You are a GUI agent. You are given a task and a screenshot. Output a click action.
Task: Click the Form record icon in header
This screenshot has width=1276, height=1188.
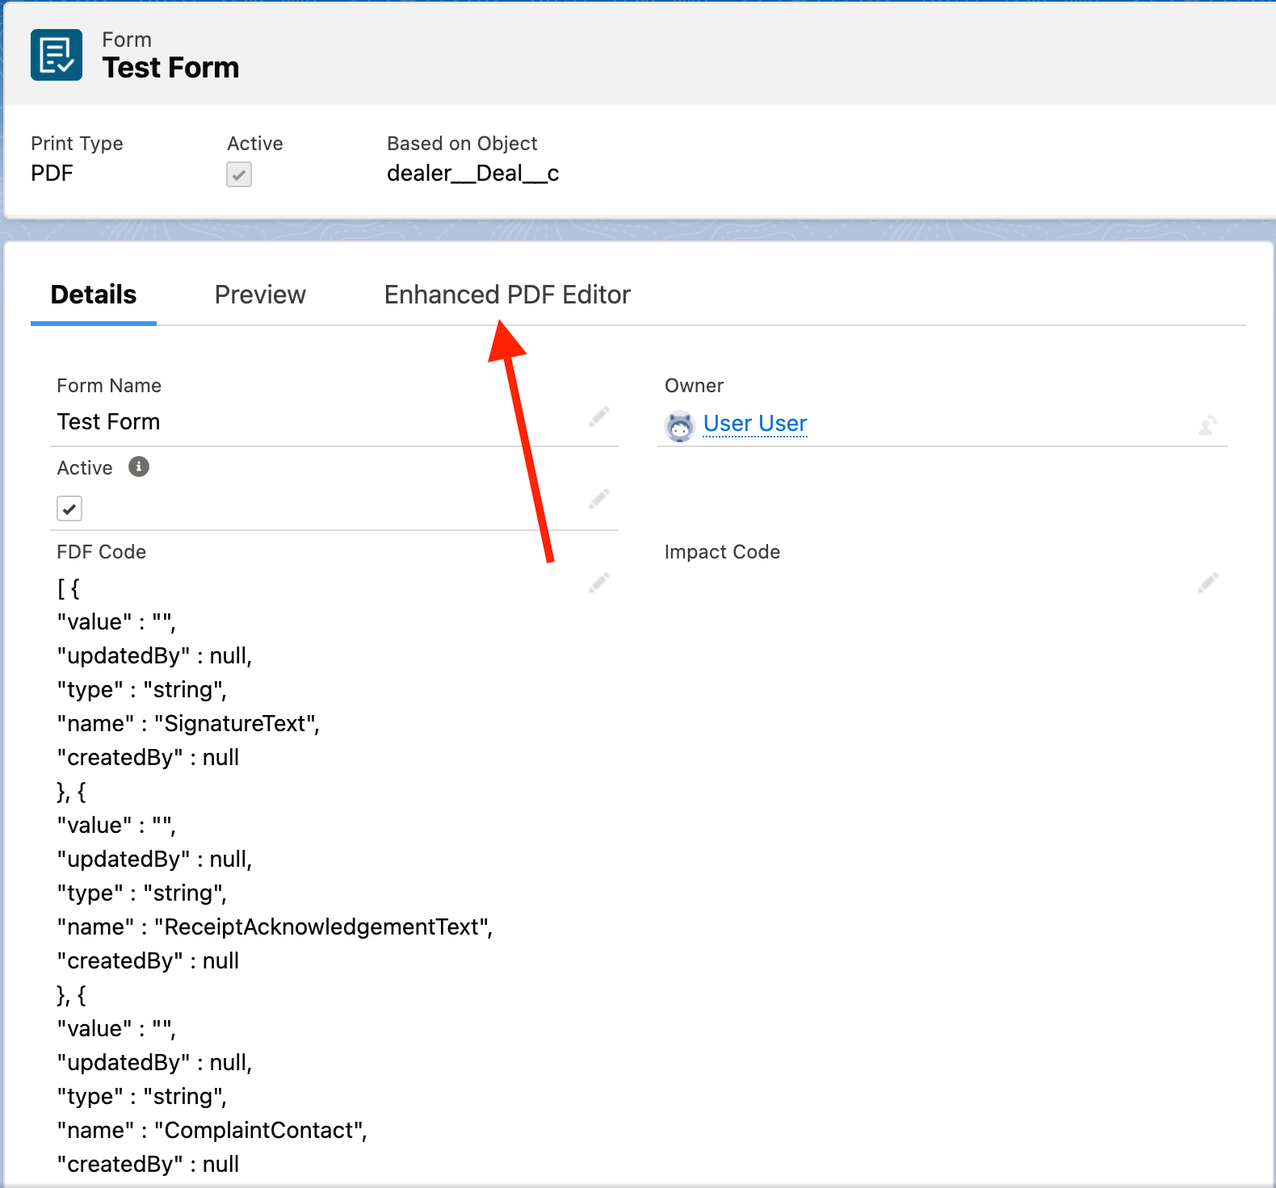[56, 55]
